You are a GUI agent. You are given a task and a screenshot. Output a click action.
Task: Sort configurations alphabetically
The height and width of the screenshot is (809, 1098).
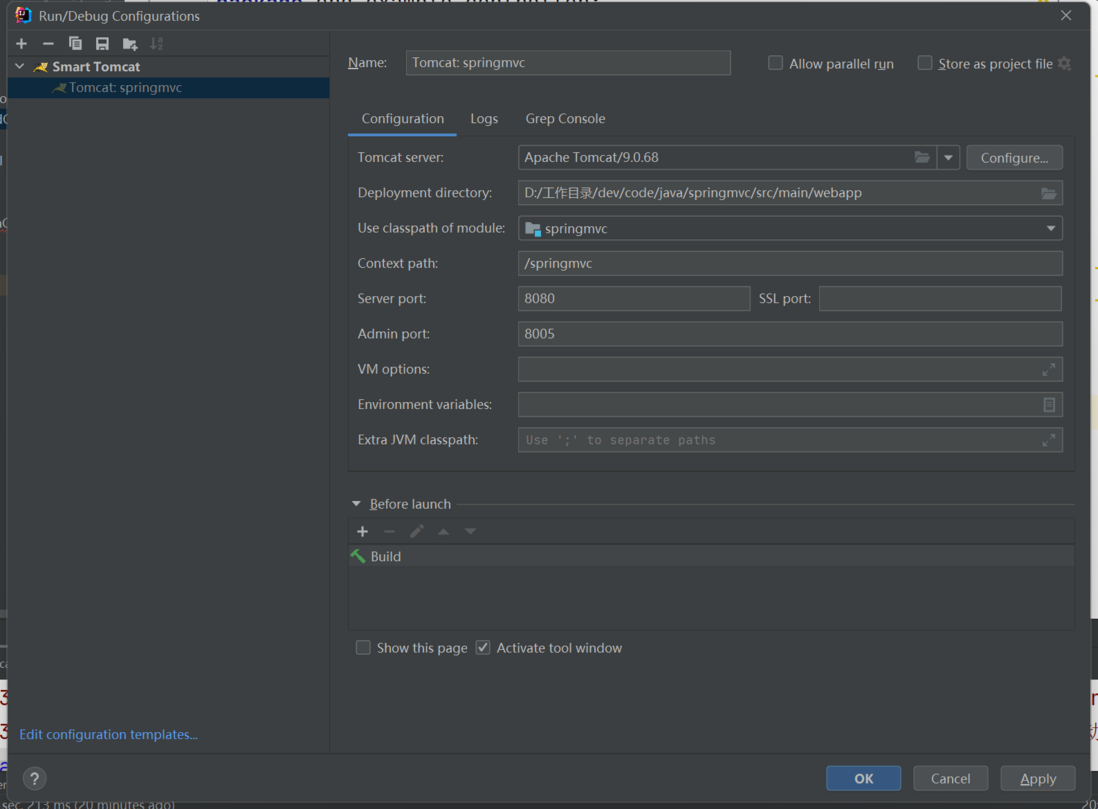pos(156,43)
